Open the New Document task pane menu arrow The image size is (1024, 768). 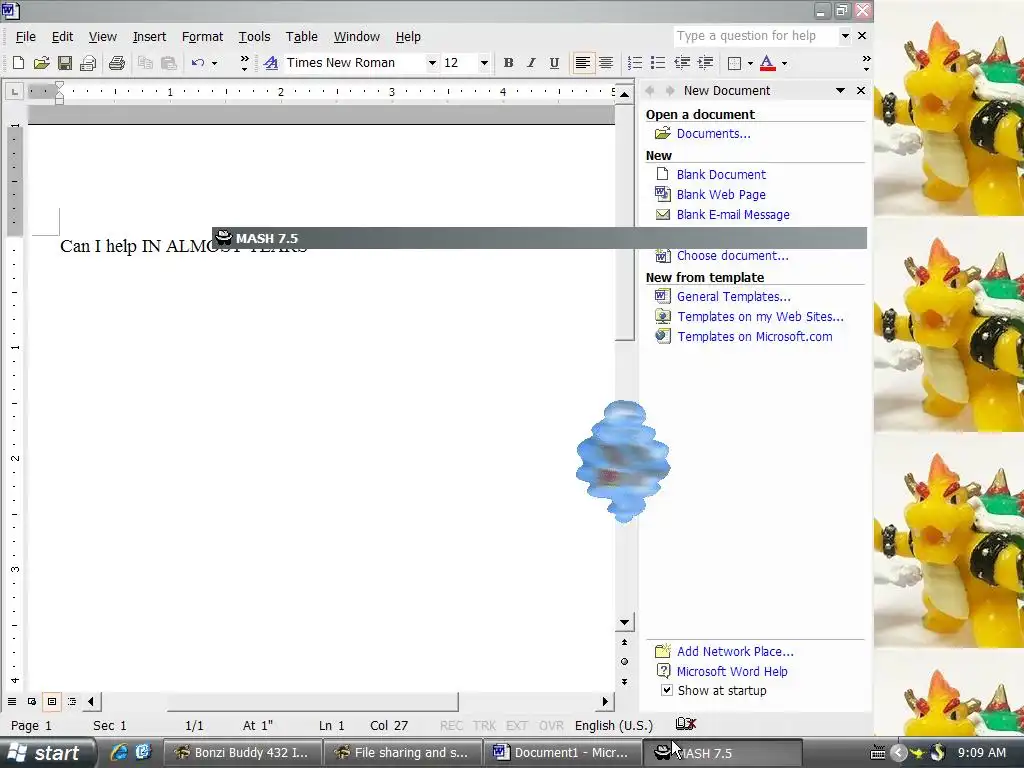tap(840, 91)
